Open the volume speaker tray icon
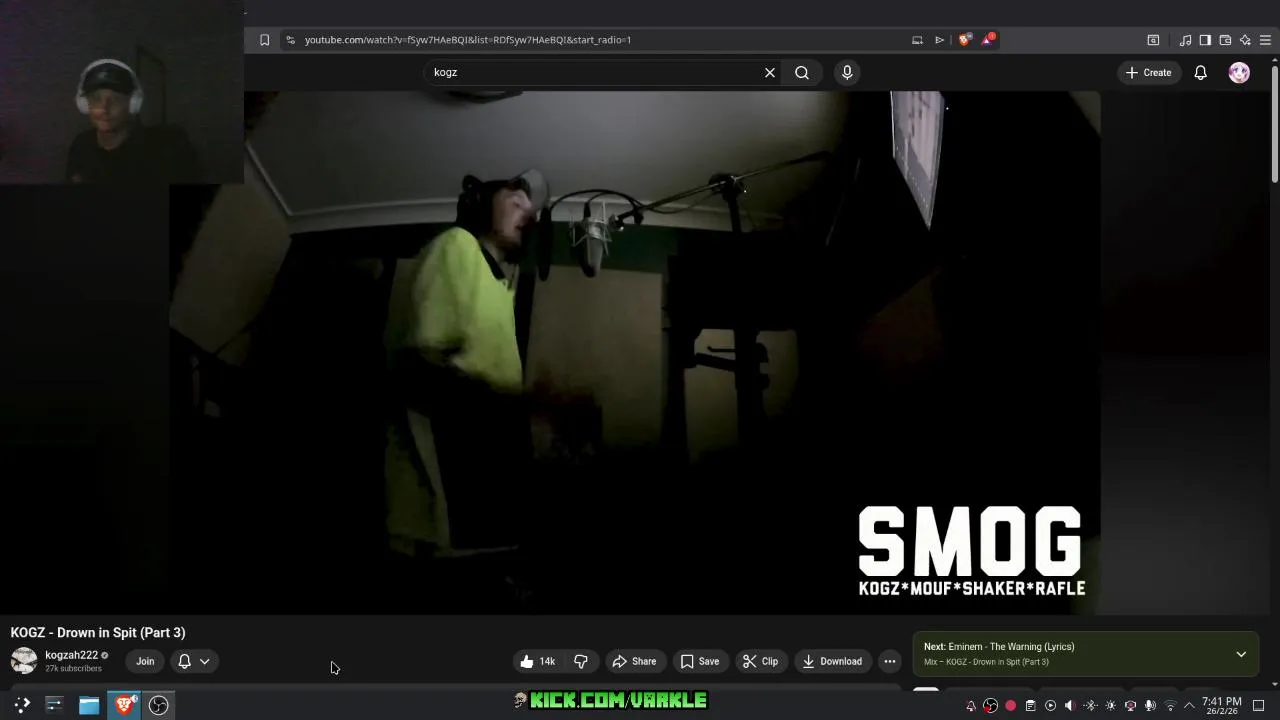The width and height of the screenshot is (1280, 720). coord(1070,706)
